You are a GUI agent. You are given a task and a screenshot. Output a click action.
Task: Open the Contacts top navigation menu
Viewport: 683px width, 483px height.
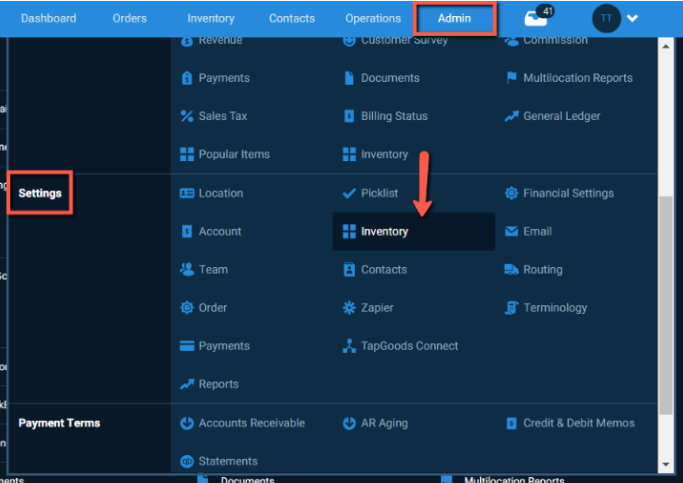click(x=292, y=18)
